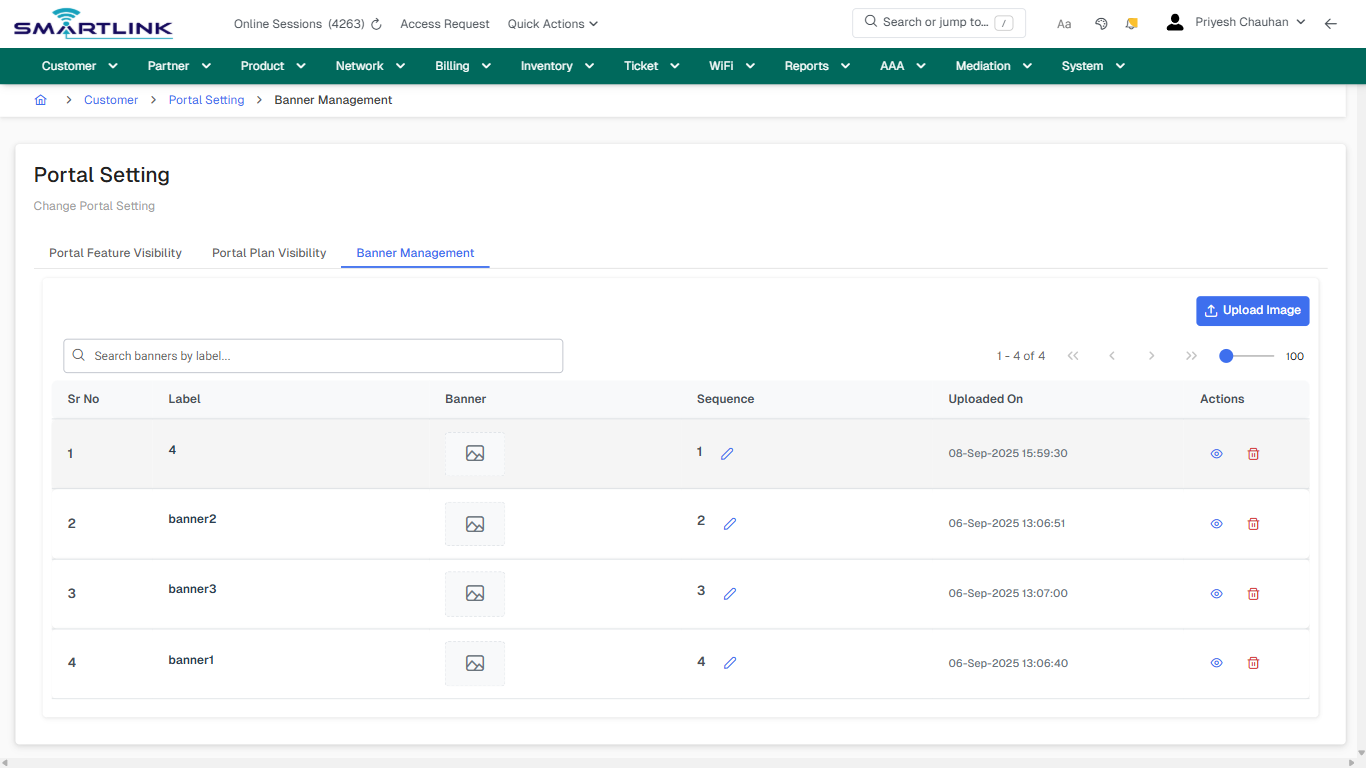Click the banners search input field
This screenshot has width=1366, height=768.
[313, 355]
